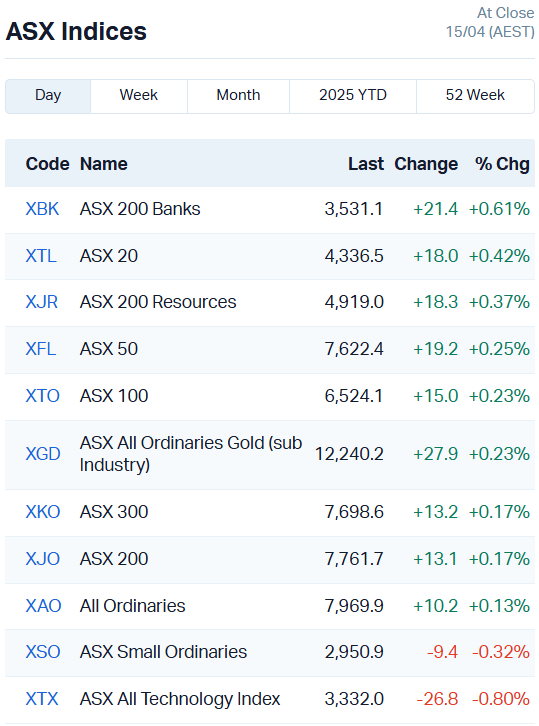Screen dimensions: 539x726
Task: Sort by the Last column header
Action: point(366,164)
